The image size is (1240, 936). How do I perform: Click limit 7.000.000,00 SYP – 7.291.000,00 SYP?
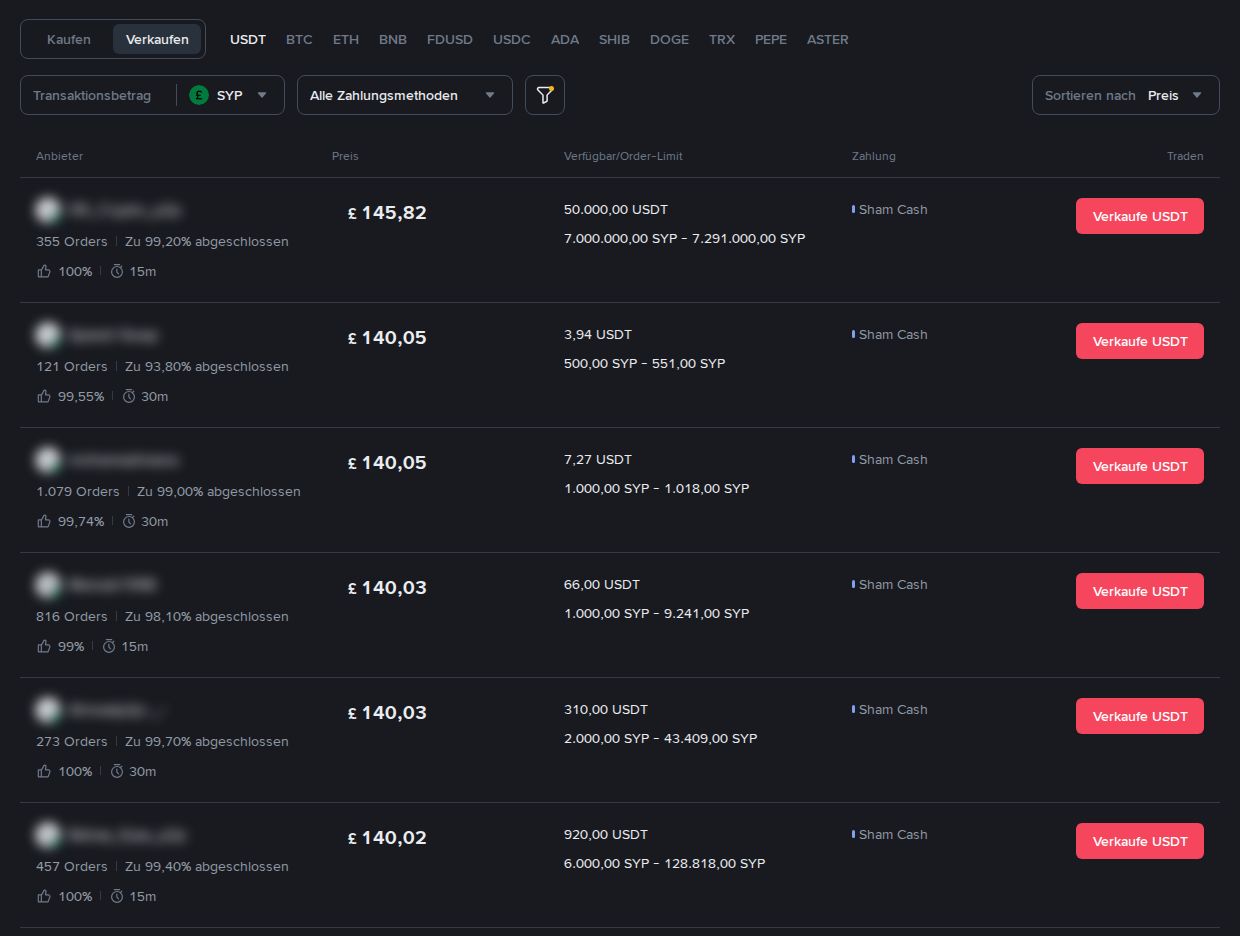[685, 239]
